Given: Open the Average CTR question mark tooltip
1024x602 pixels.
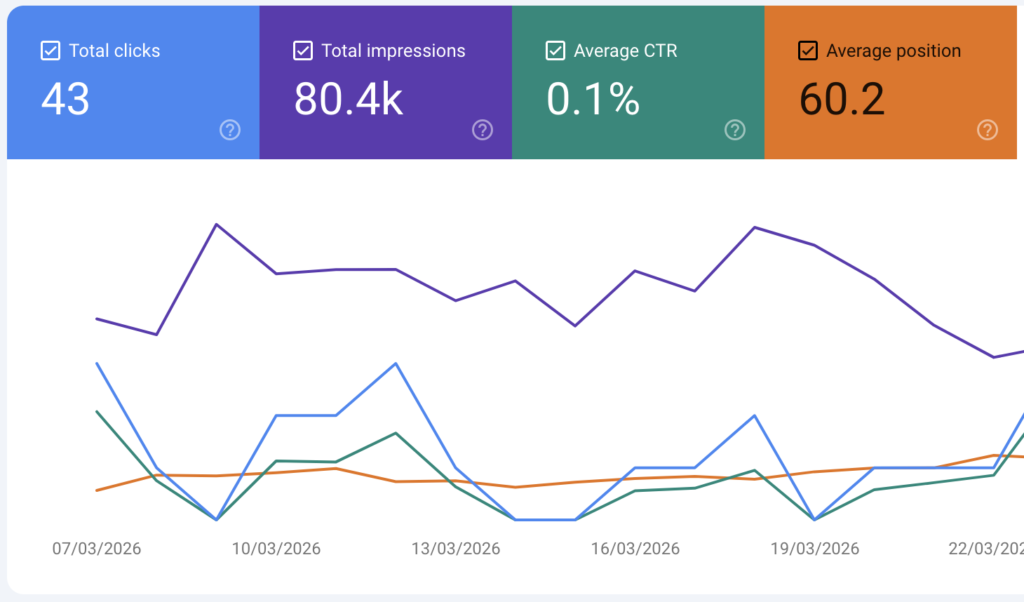Looking at the screenshot, I should [x=735, y=130].
